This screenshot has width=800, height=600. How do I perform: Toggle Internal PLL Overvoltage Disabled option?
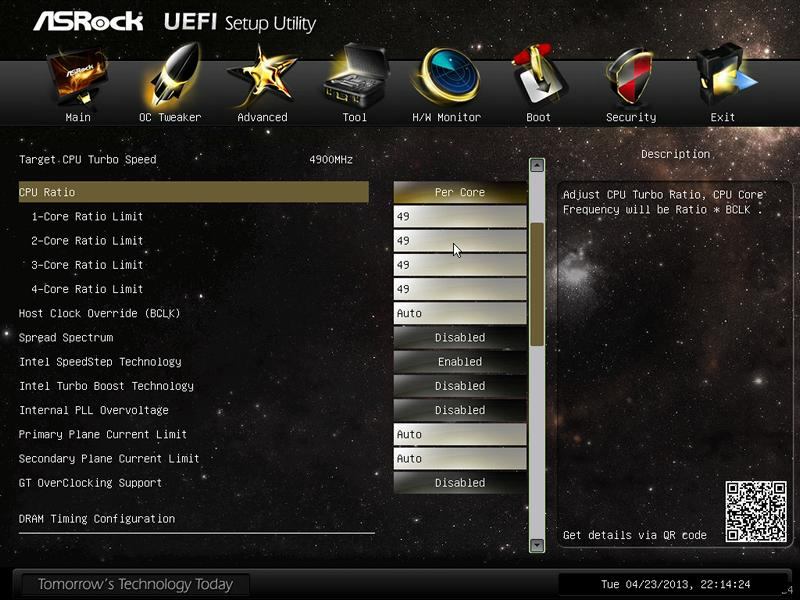coord(460,410)
